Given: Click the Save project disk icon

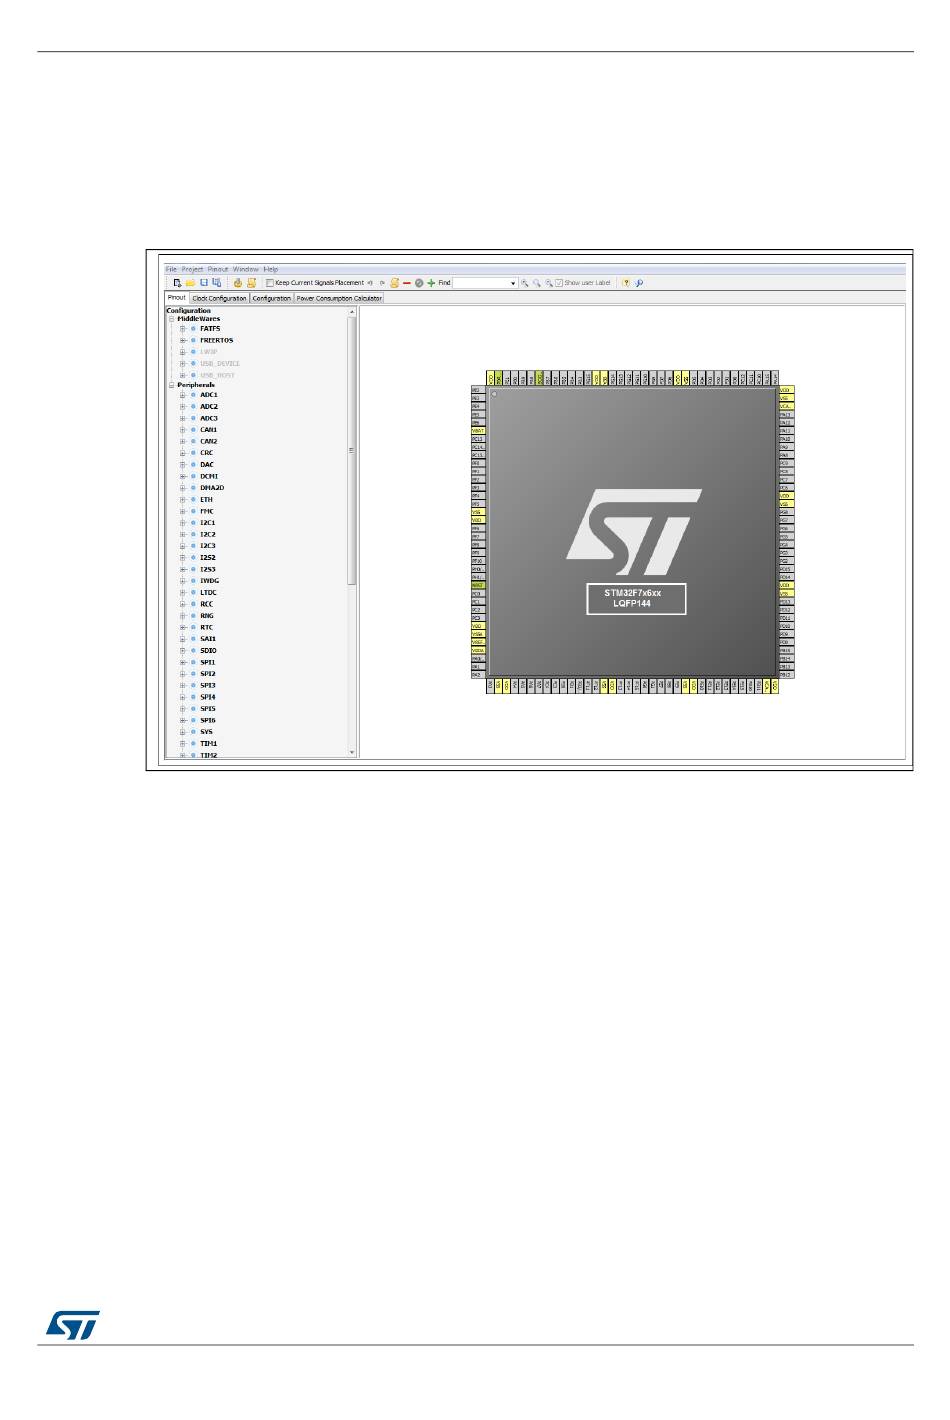Looking at the screenshot, I should click(x=204, y=283).
